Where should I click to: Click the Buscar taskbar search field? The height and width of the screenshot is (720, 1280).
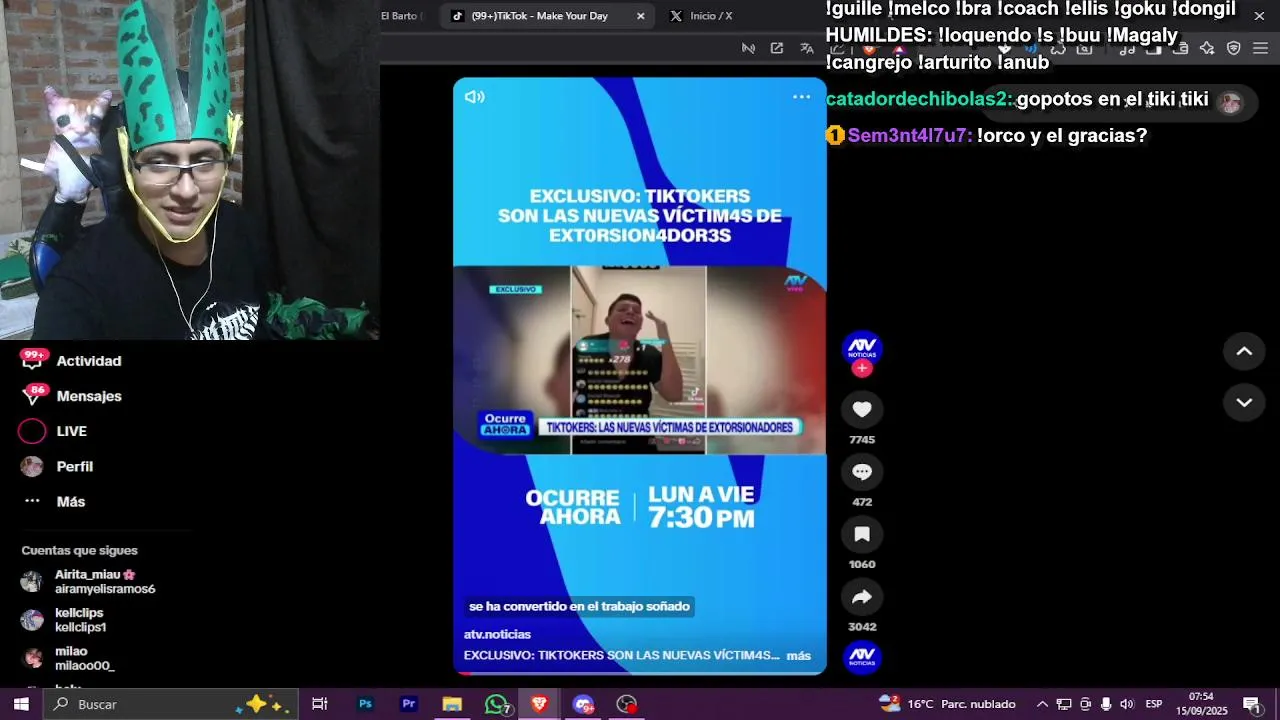click(170, 704)
